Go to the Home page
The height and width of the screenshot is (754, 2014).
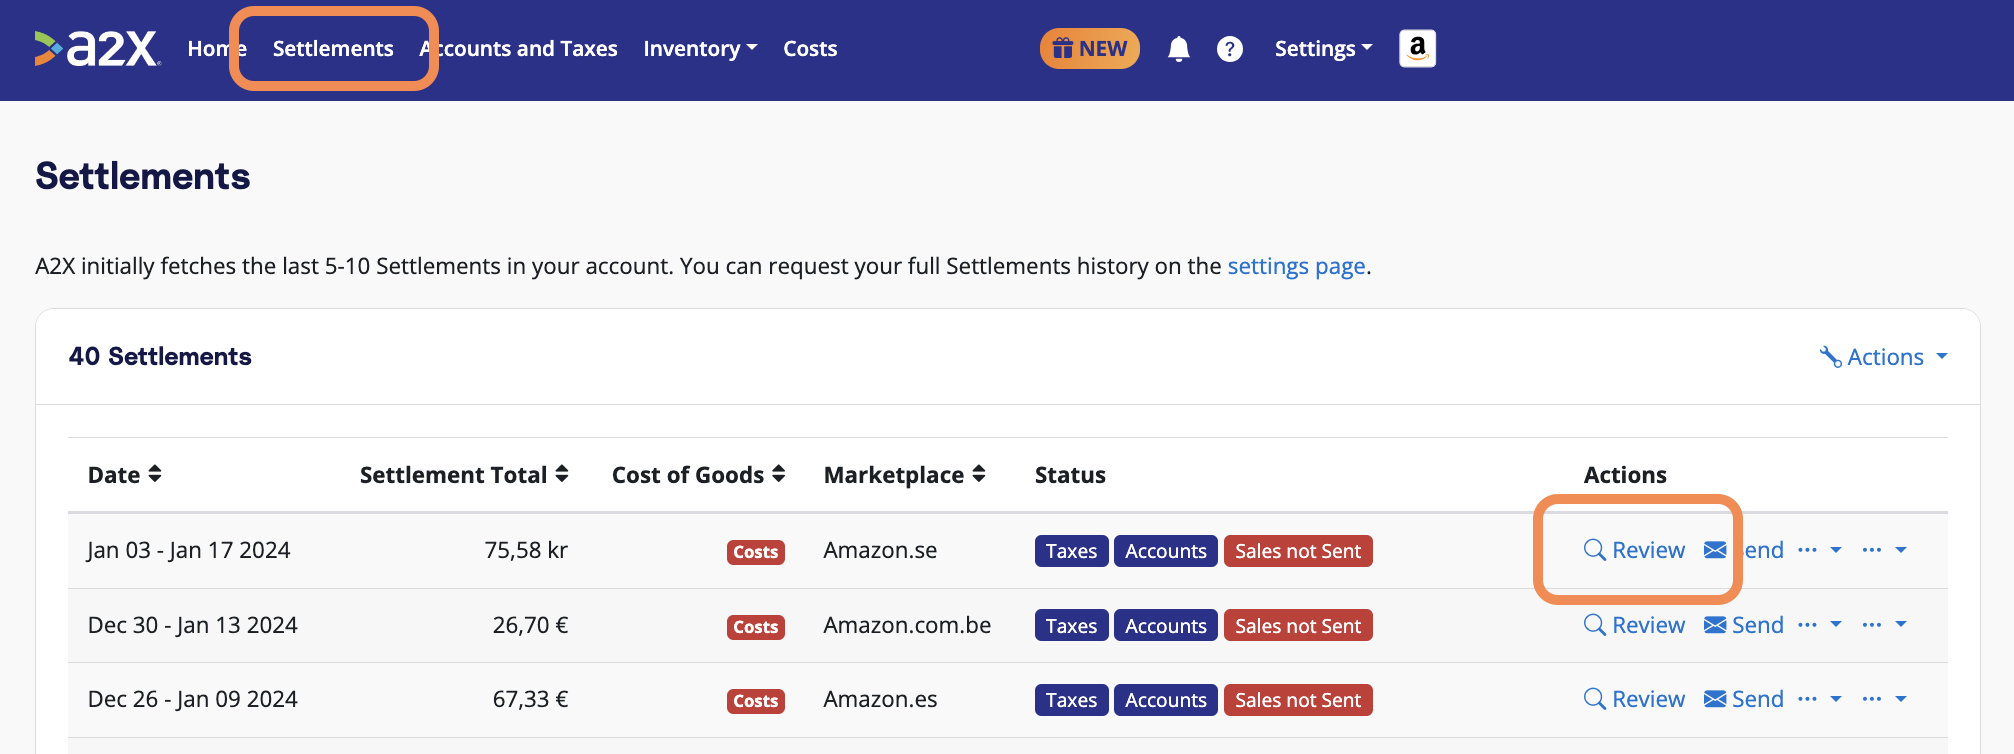coord(216,49)
